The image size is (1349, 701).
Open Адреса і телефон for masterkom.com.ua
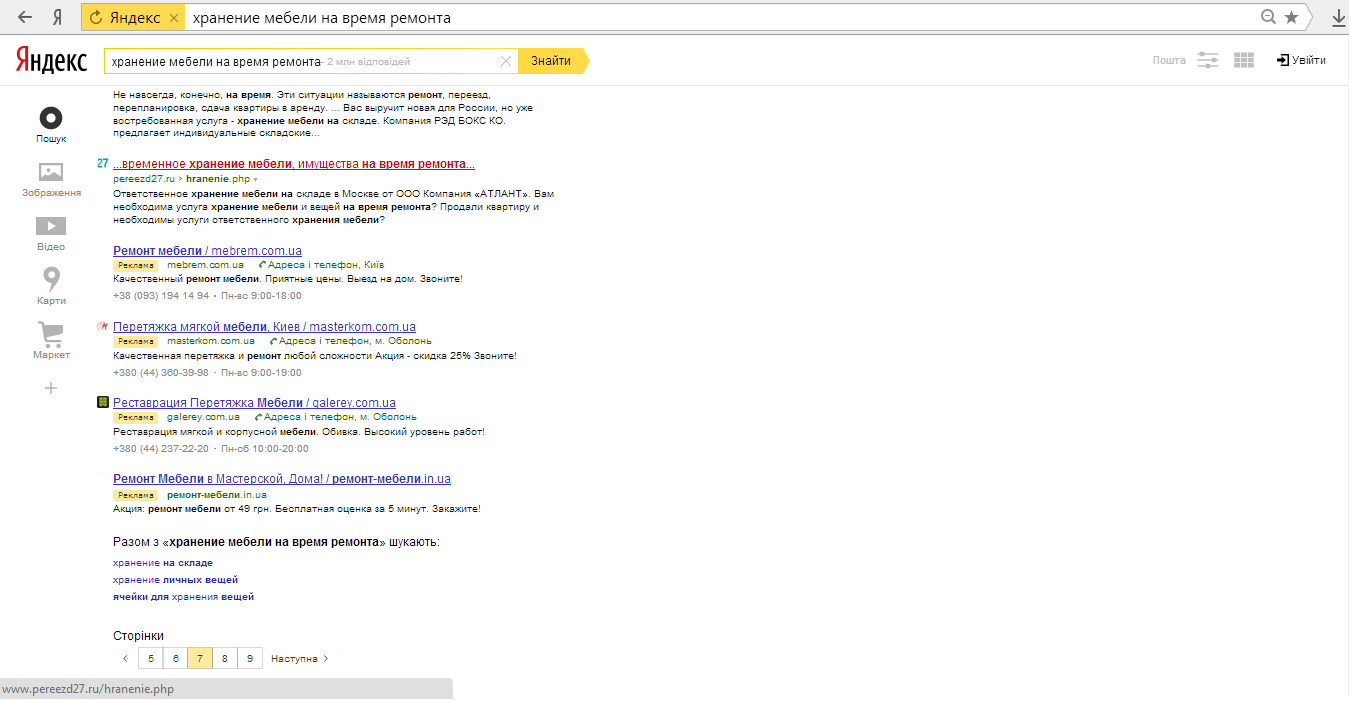coord(351,341)
